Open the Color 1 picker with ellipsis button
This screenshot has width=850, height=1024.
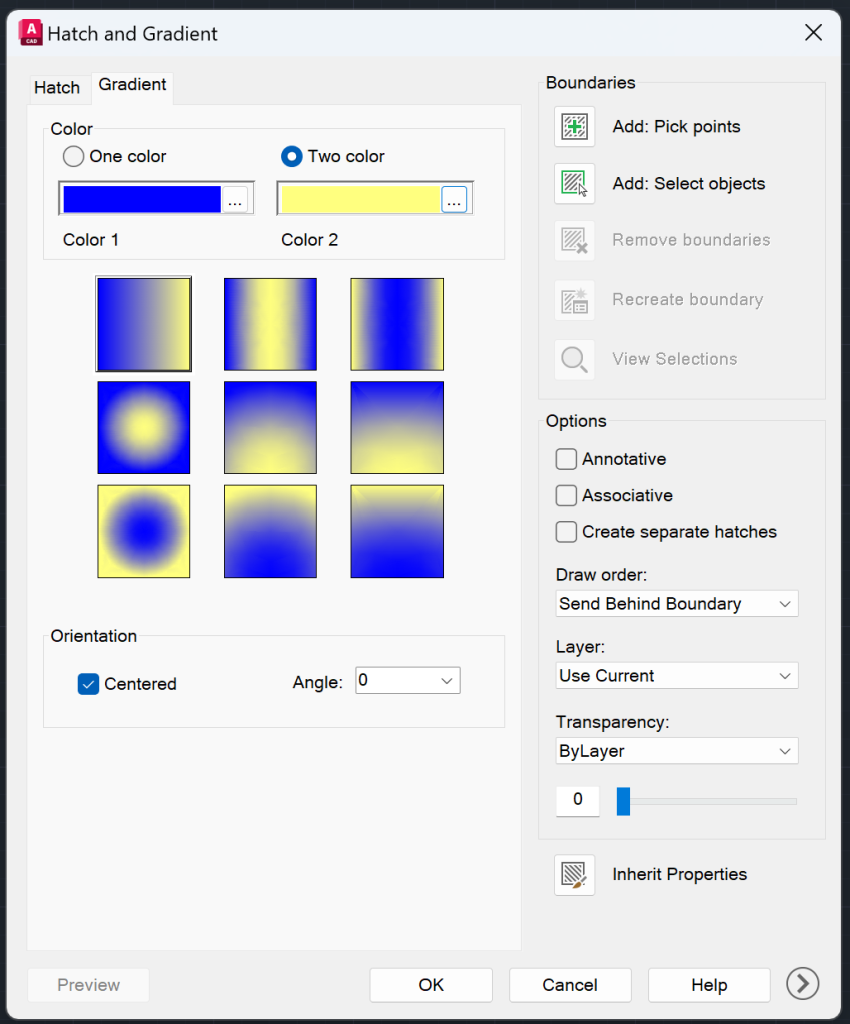[236, 198]
